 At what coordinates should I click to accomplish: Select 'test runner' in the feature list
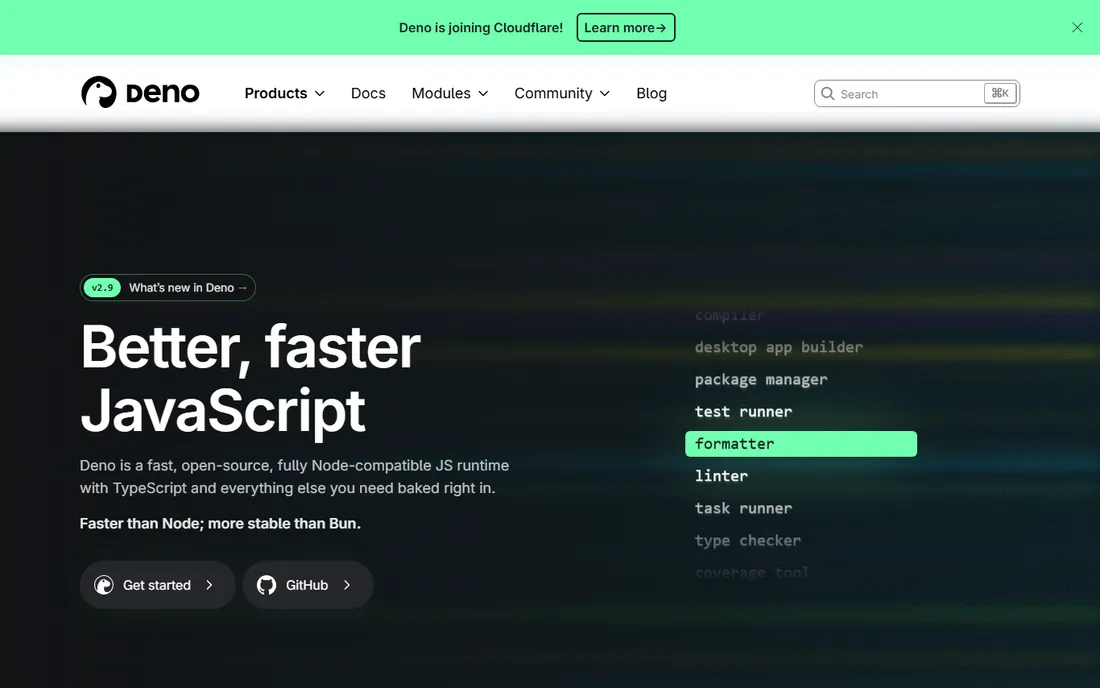pyautogui.click(x=743, y=412)
